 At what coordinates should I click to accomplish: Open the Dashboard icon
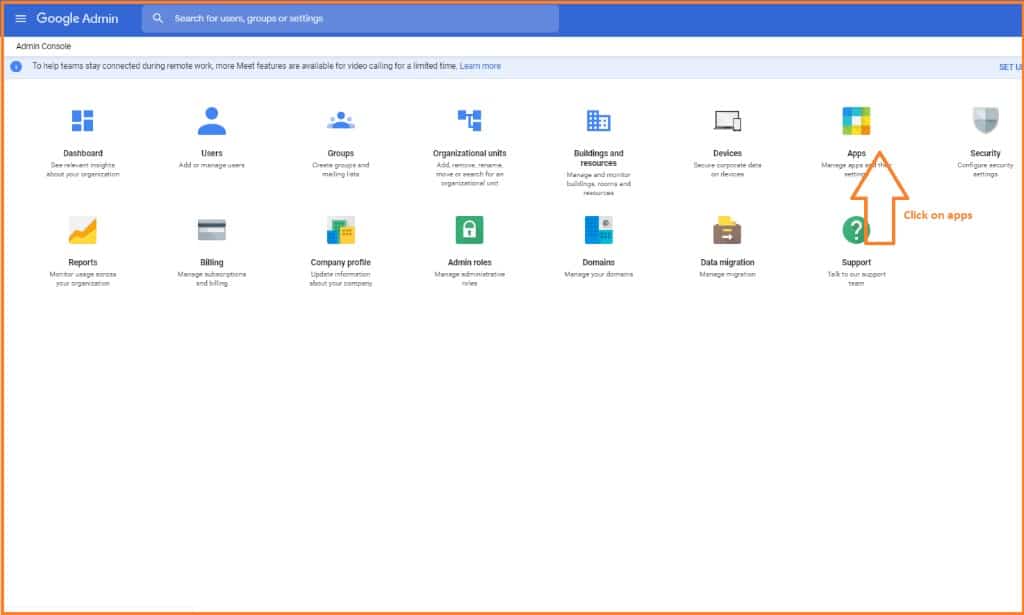click(82, 121)
